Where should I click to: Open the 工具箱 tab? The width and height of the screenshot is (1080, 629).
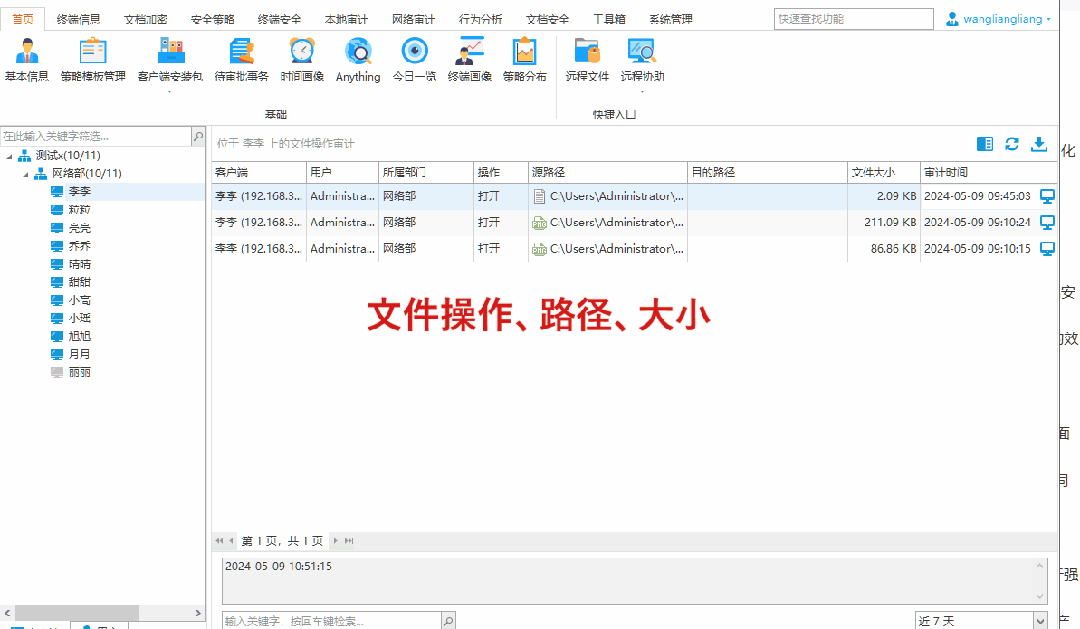tap(610, 19)
